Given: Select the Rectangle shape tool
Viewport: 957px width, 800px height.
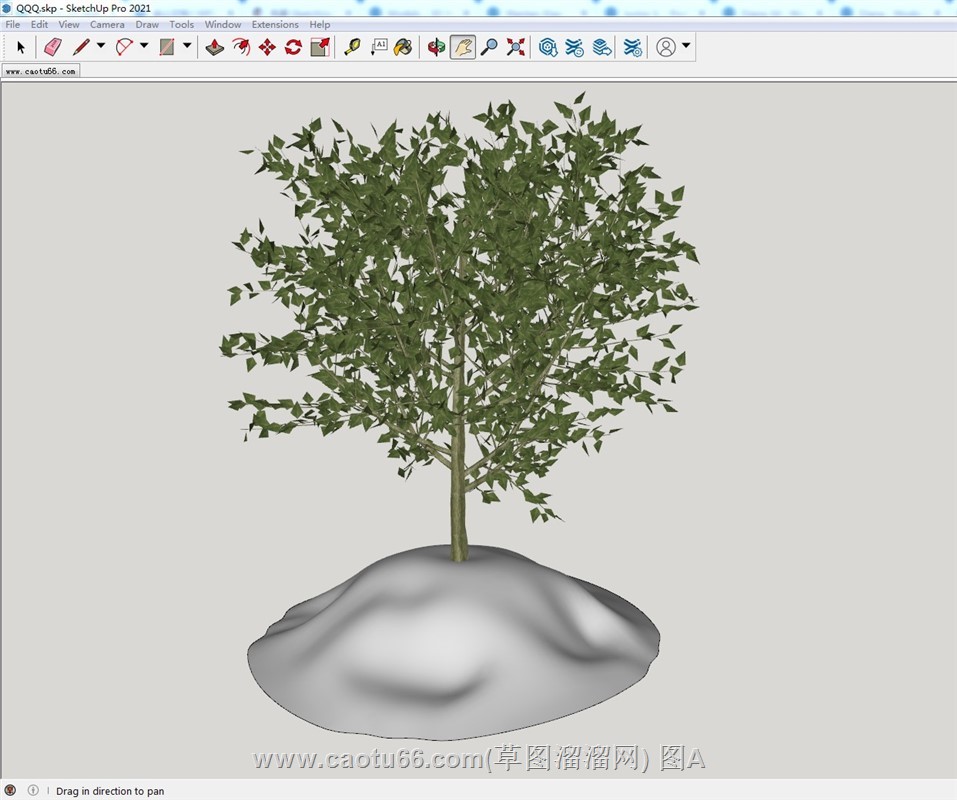Looking at the screenshot, I should pyautogui.click(x=167, y=47).
